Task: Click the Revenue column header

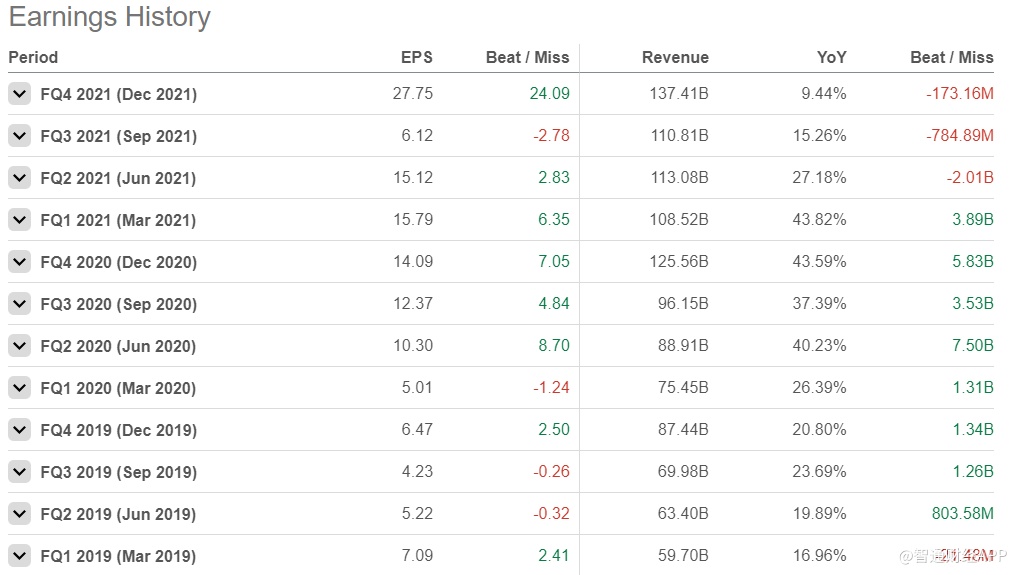Action: [675, 57]
